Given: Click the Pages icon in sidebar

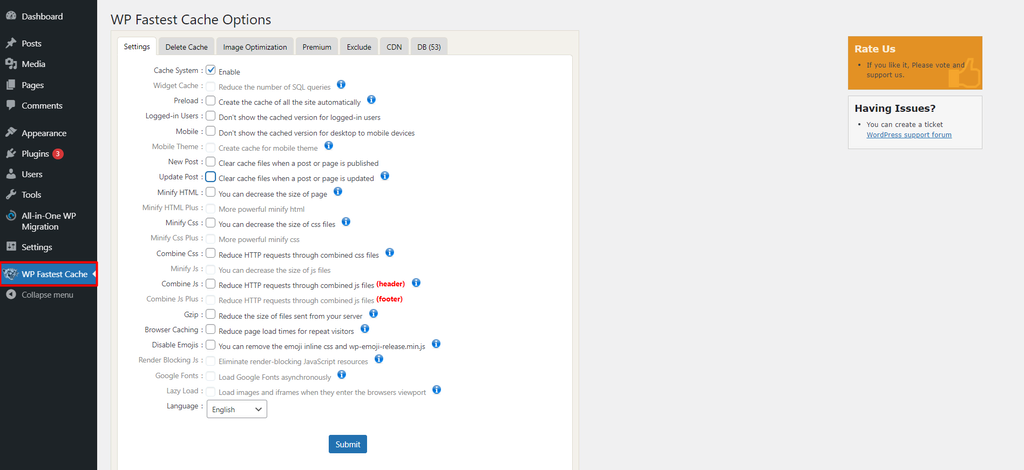Looking at the screenshot, I should tap(10, 85).
